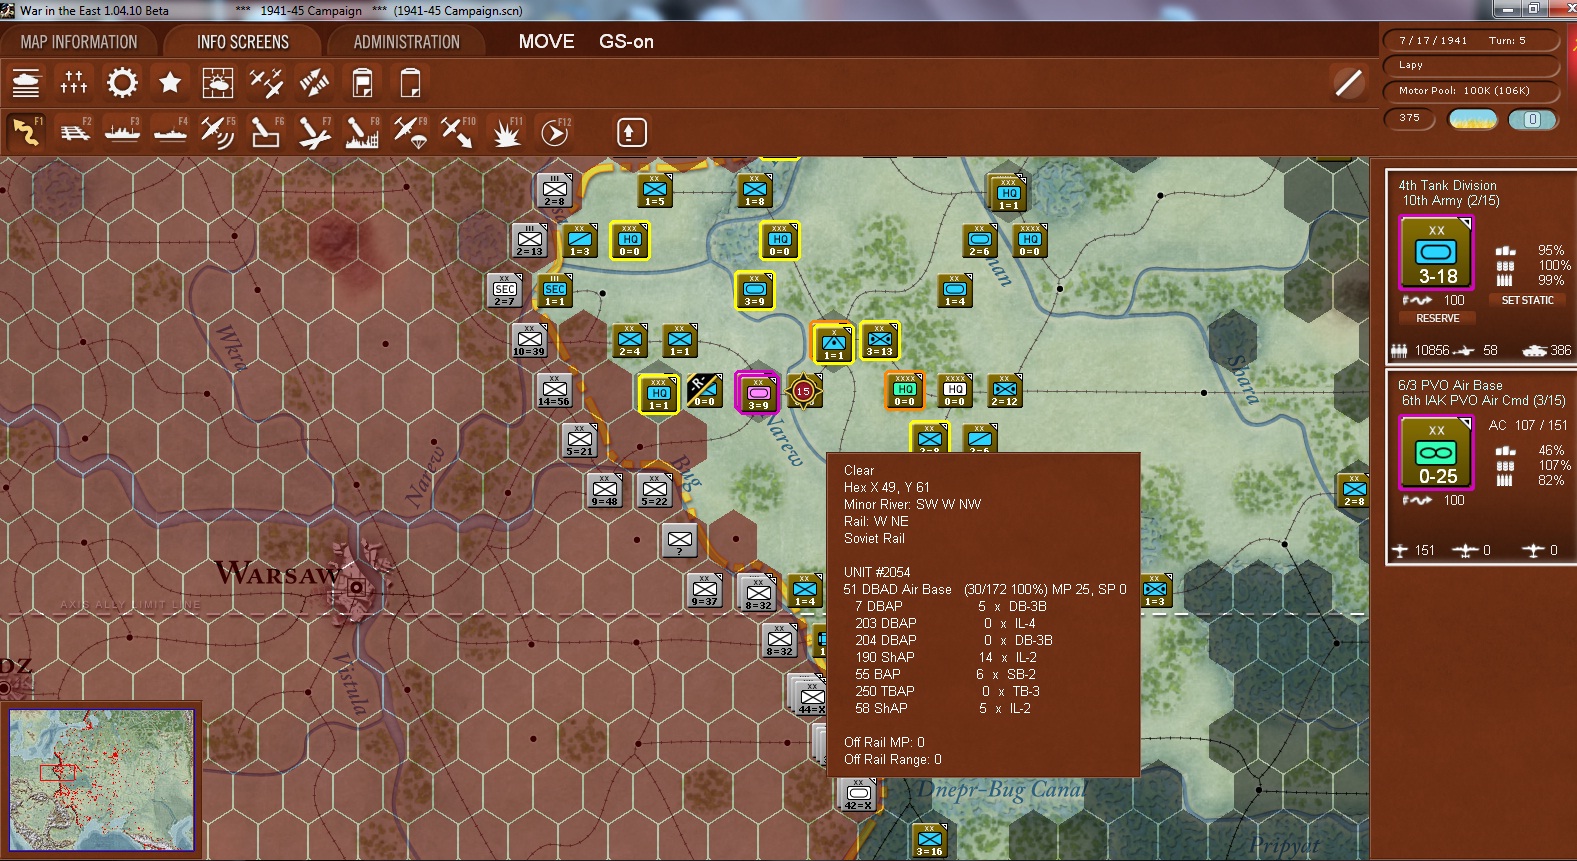This screenshot has height=861, width=1577.
Task: Open the ADMINISTRATION tab
Action: point(406,42)
